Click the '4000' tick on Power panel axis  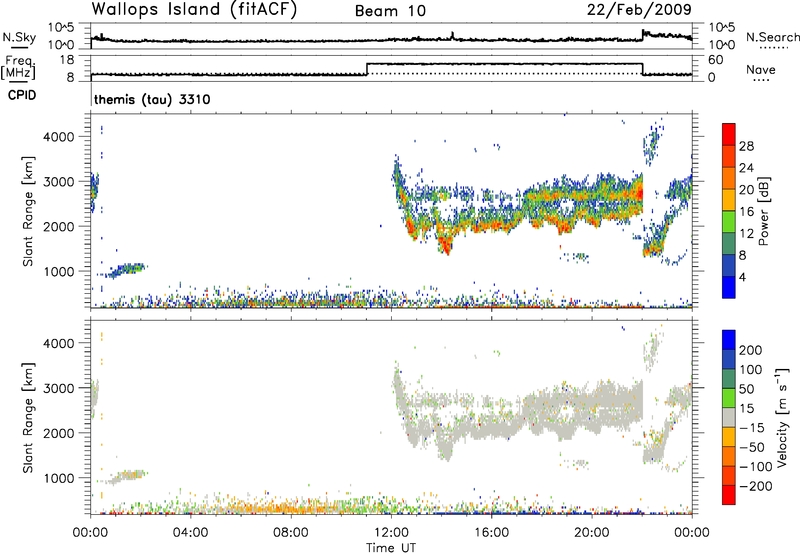(59, 137)
